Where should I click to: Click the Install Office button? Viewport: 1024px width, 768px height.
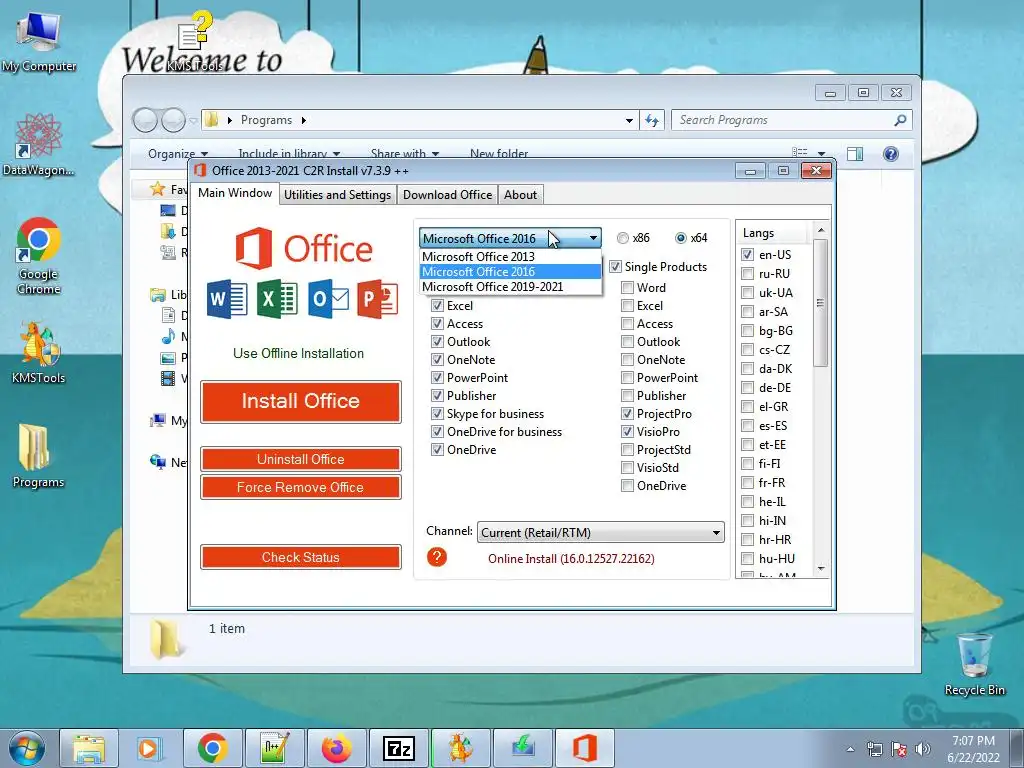pos(300,401)
